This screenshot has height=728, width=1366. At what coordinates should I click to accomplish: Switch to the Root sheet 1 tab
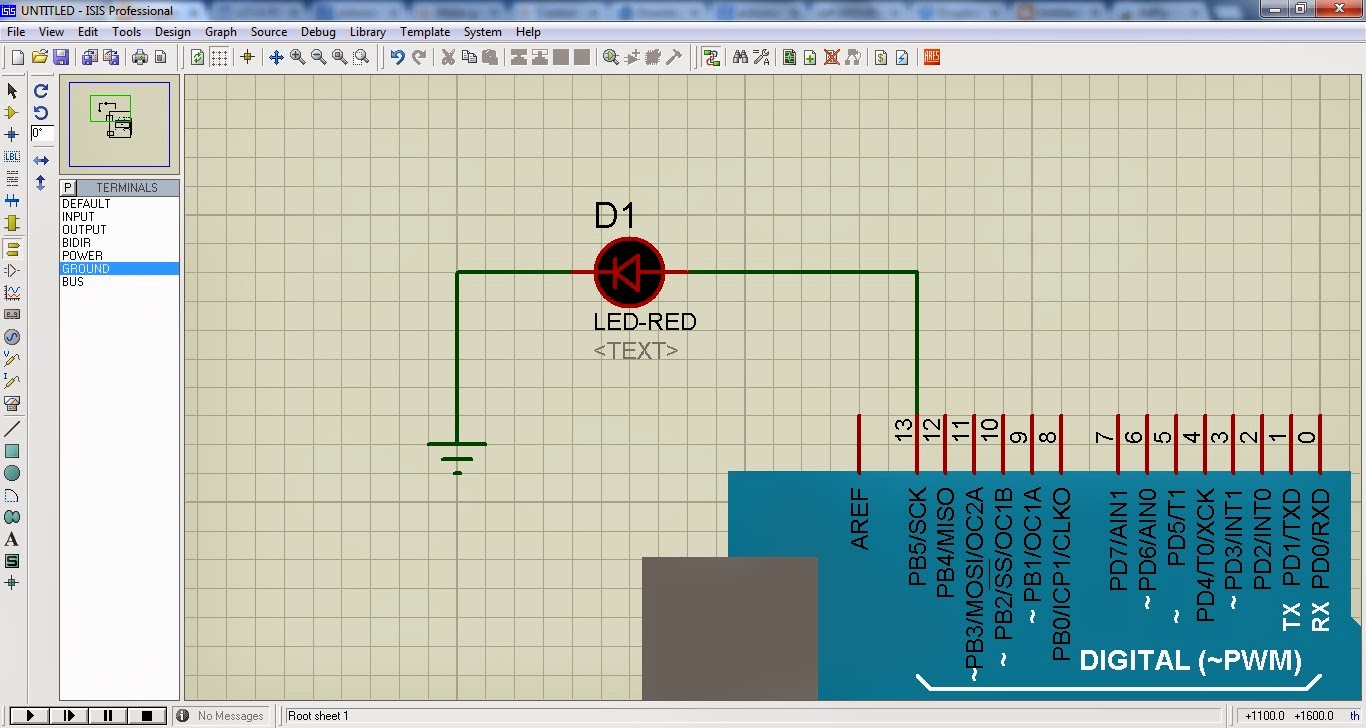click(x=318, y=715)
